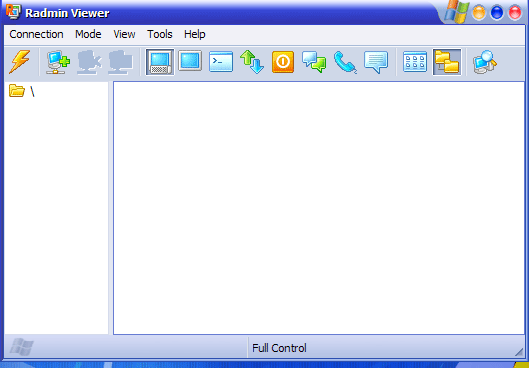Select the Text Chat bubbles icon
Screen dimensions: 529x368
pyautogui.click(x=314, y=62)
